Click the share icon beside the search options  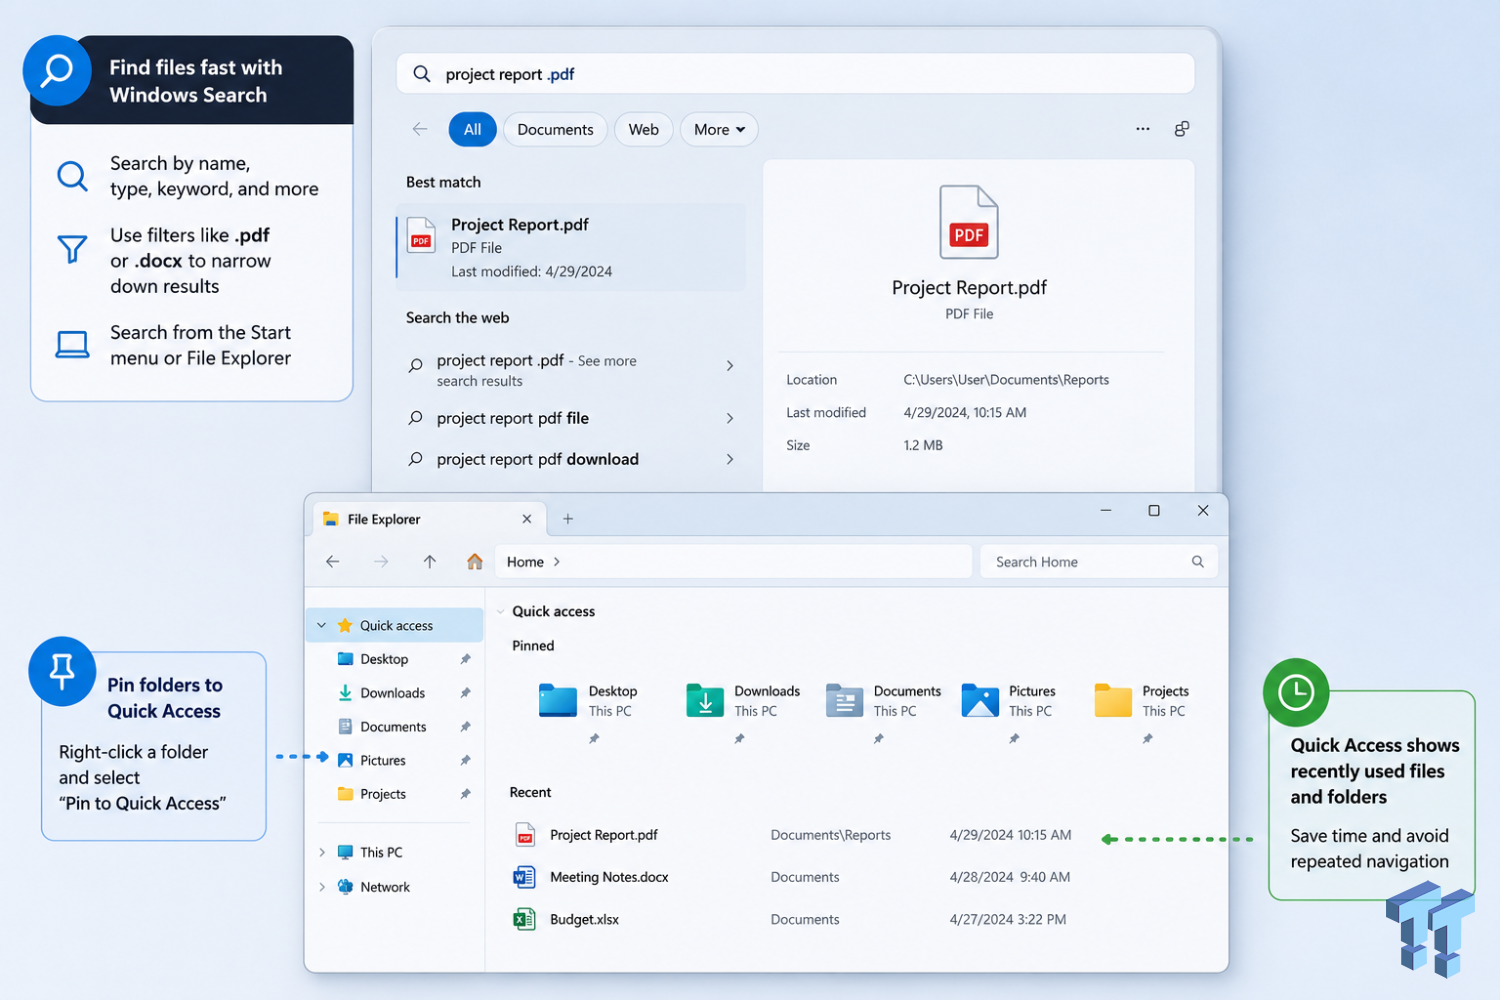coord(1182,129)
